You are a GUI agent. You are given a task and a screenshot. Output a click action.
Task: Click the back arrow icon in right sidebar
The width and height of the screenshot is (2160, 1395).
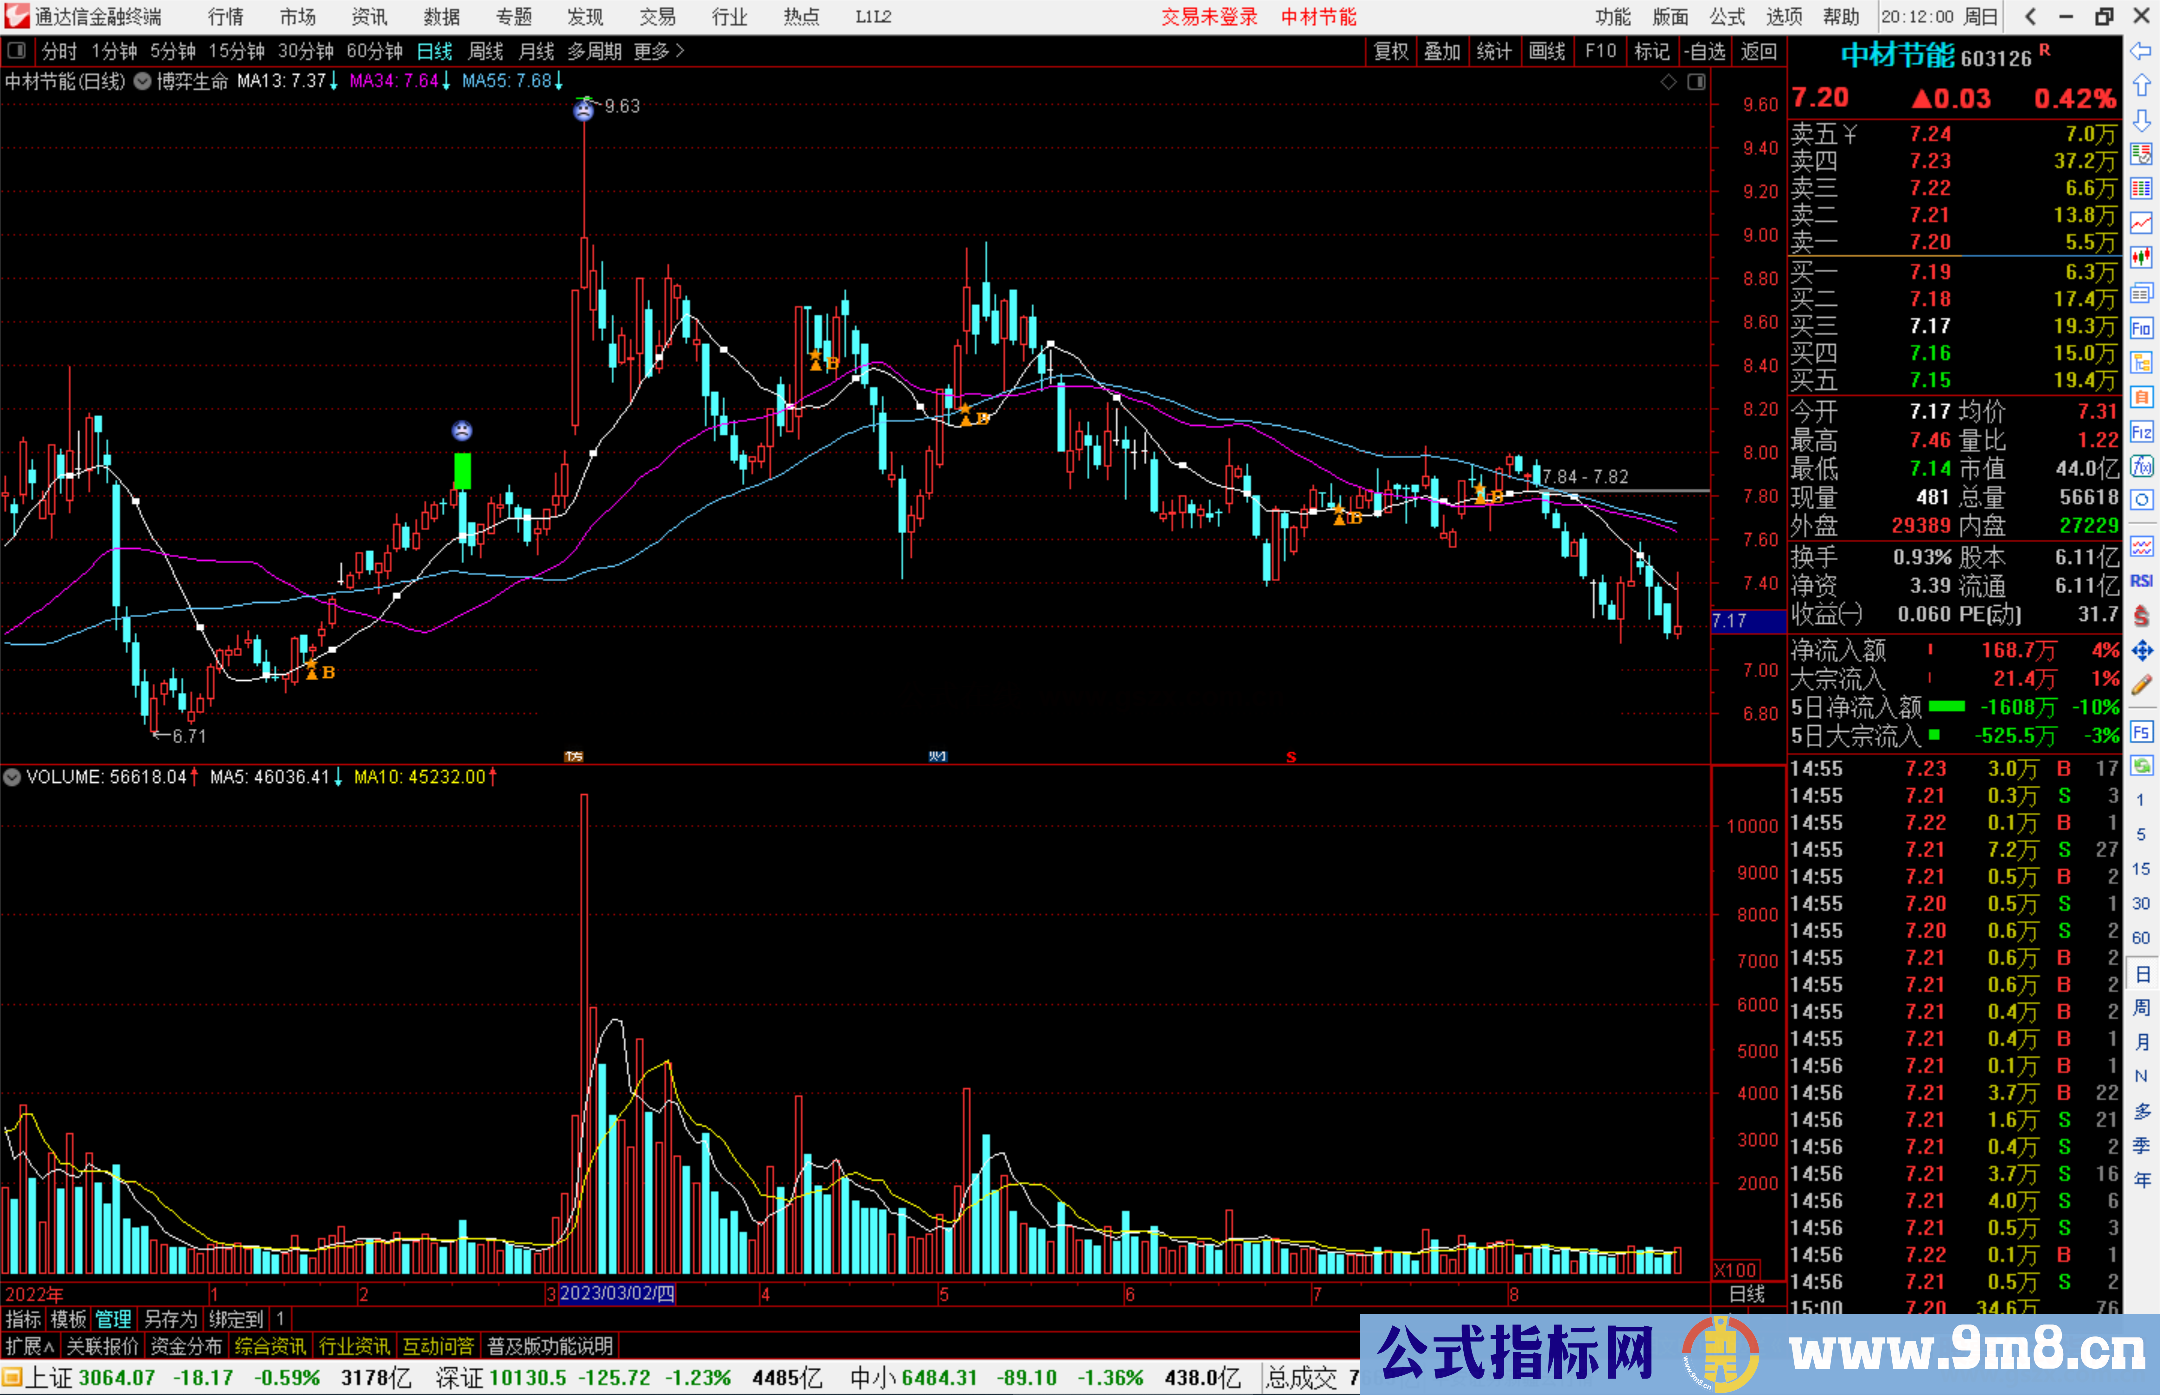click(2141, 51)
